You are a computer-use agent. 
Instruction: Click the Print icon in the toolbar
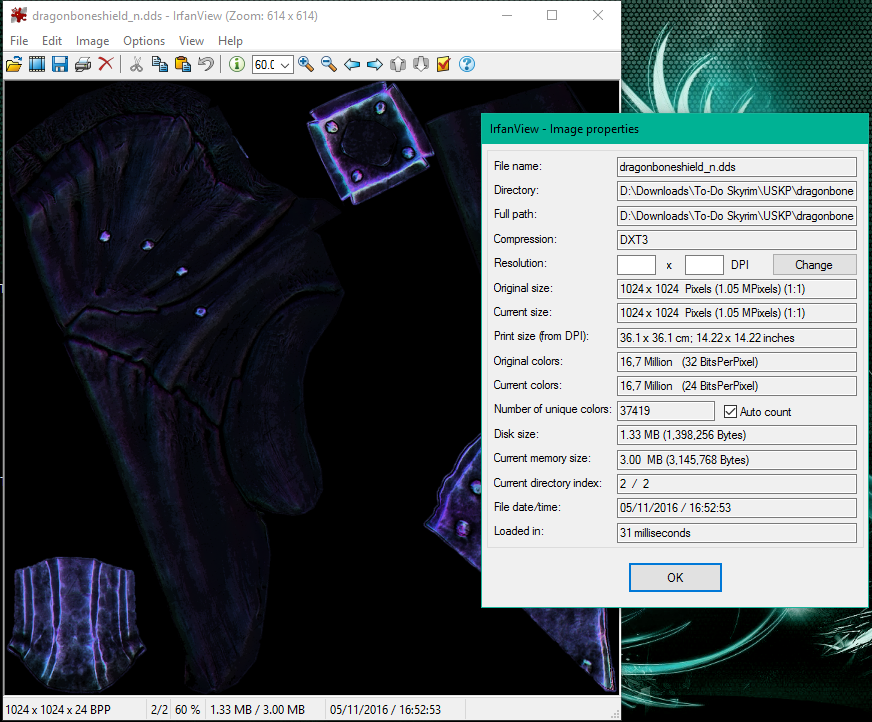[x=83, y=65]
